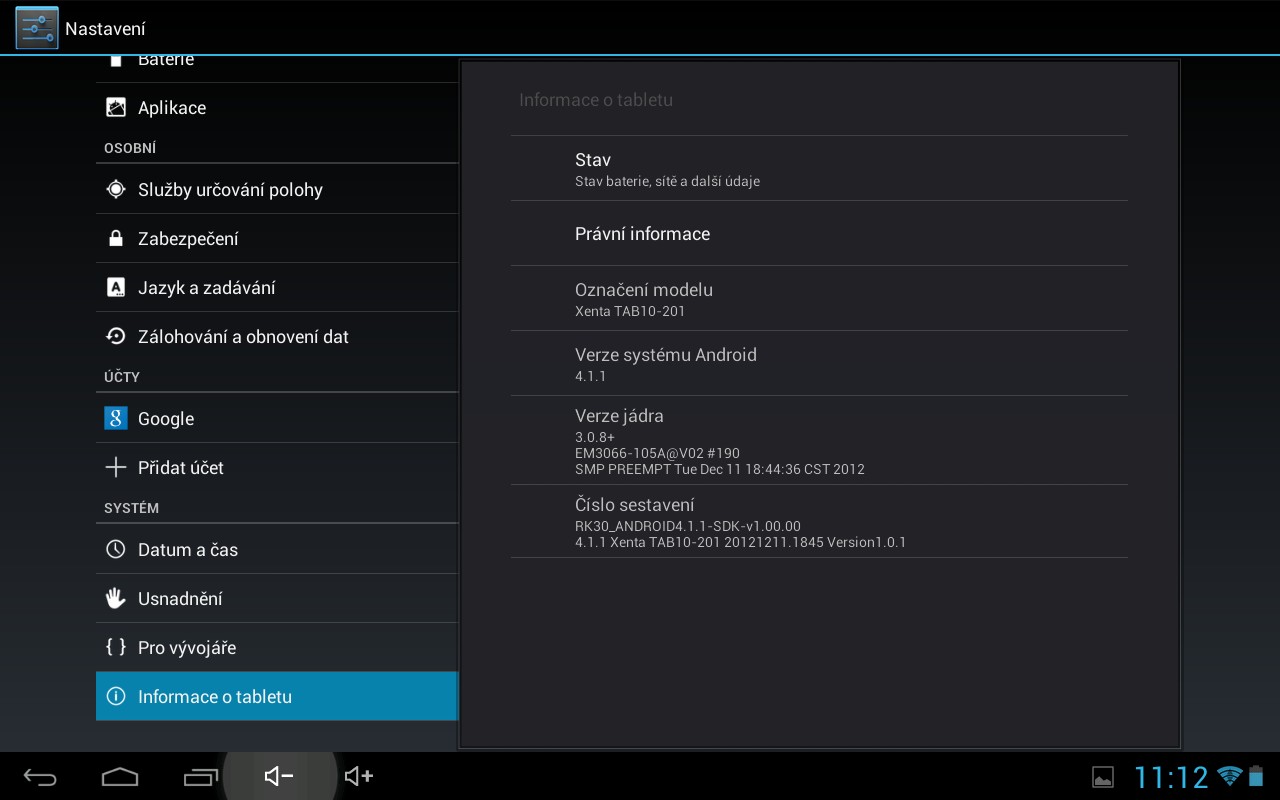Tap the Nastavení title text
The height and width of the screenshot is (800, 1280).
click(105, 29)
